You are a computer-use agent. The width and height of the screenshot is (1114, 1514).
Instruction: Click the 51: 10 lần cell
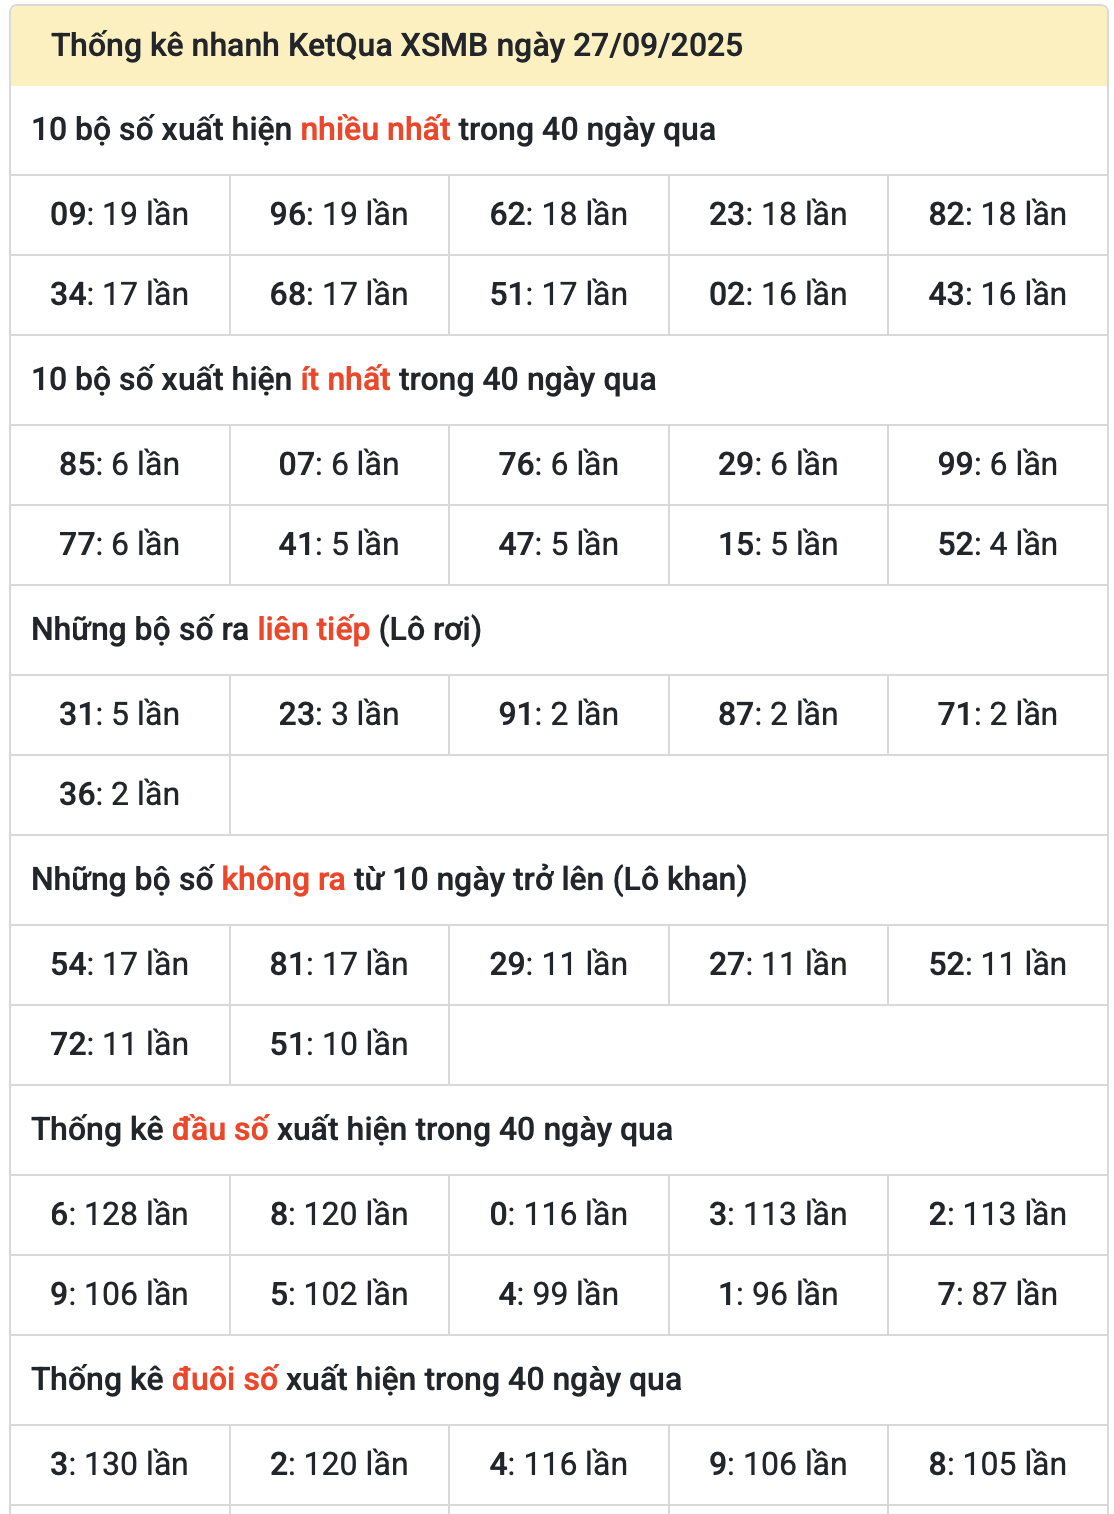click(339, 1044)
